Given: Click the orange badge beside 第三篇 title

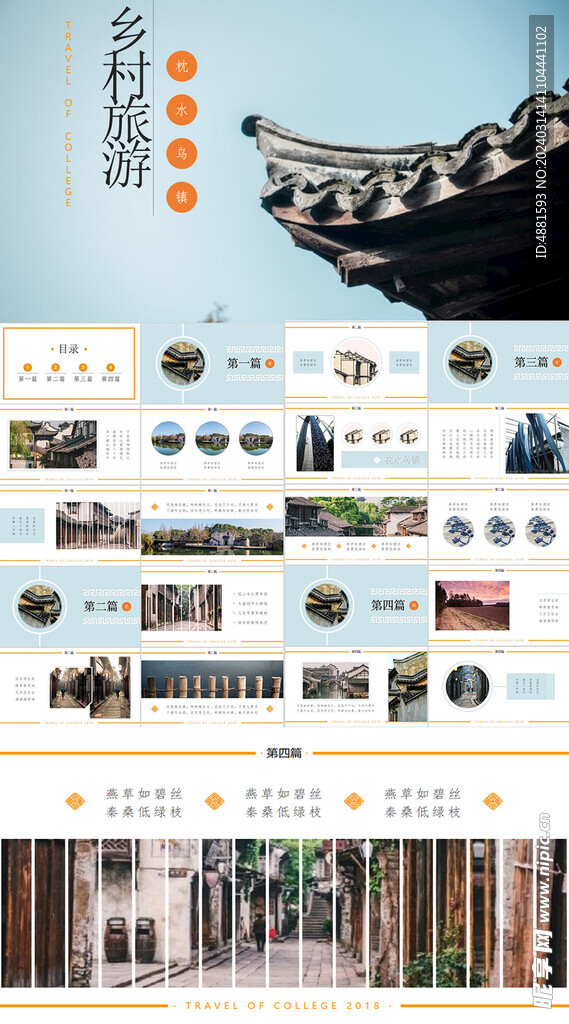Looking at the screenshot, I should point(557,362).
